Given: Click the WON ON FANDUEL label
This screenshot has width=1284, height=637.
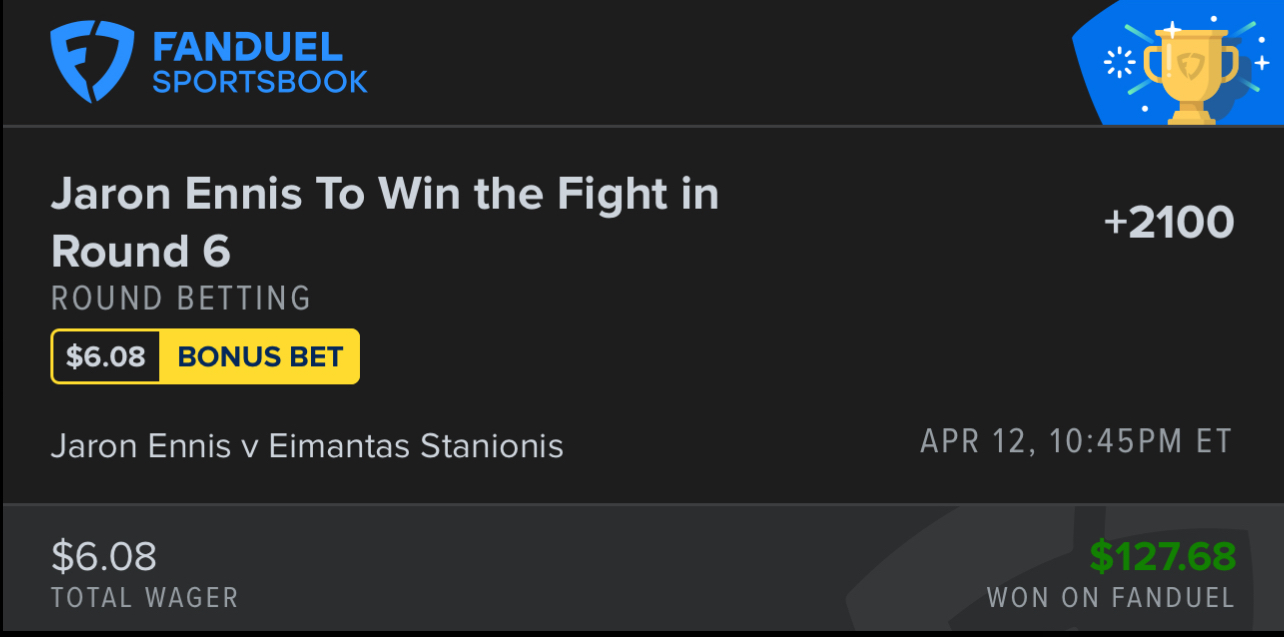Looking at the screenshot, I should coord(1110,598).
